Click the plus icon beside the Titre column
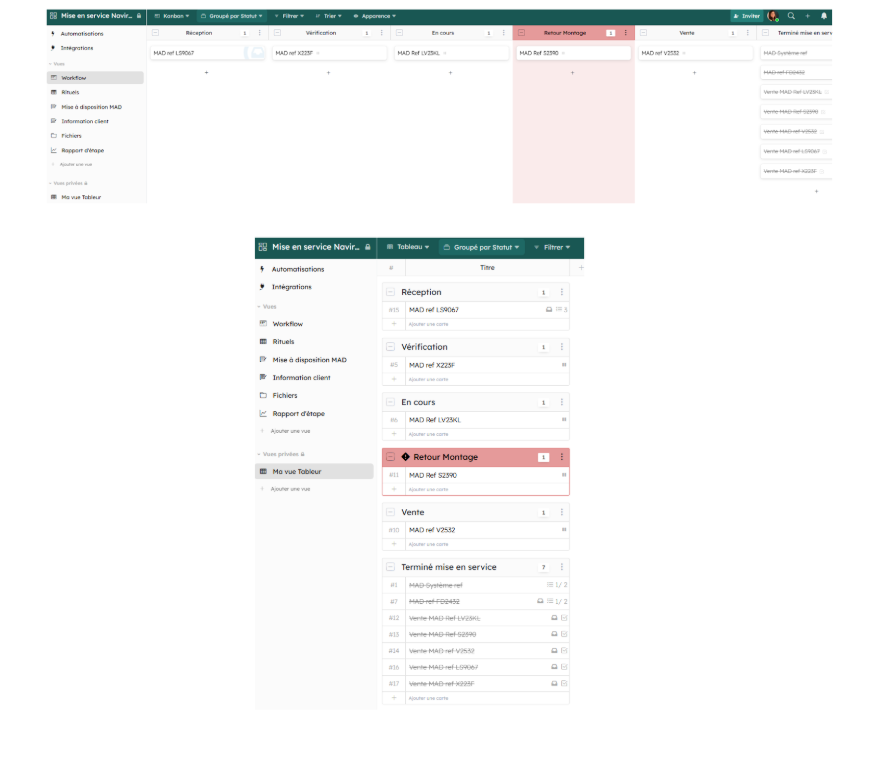This screenshot has width=876, height=765. click(x=581, y=268)
